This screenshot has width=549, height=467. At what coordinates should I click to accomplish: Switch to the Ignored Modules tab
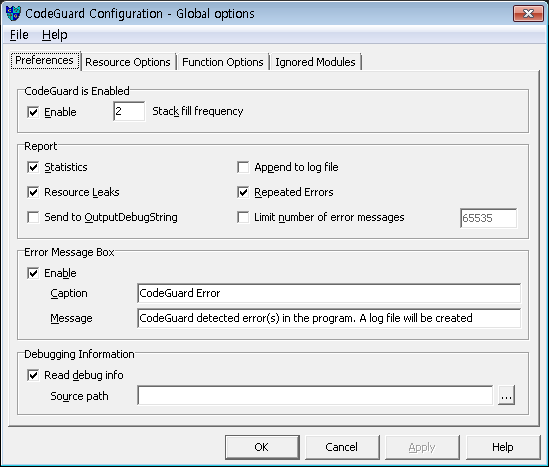tap(315, 62)
